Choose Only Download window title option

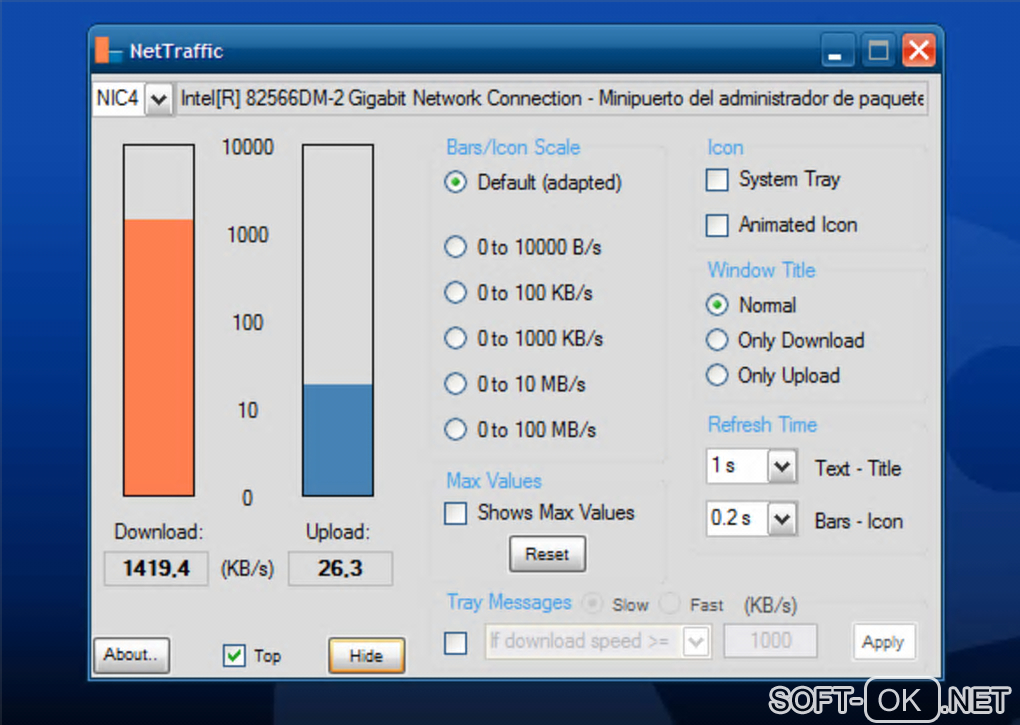[x=717, y=340]
